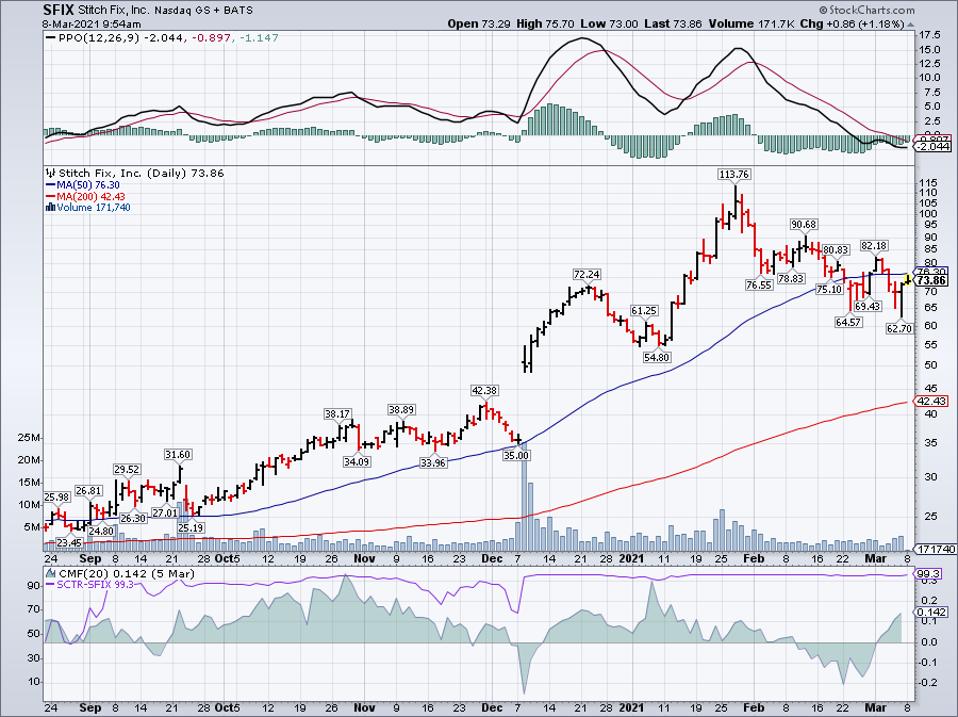Click the '8-Mar-2021 9:54am' timestamp
This screenshot has height=717, width=958.
coord(92,24)
